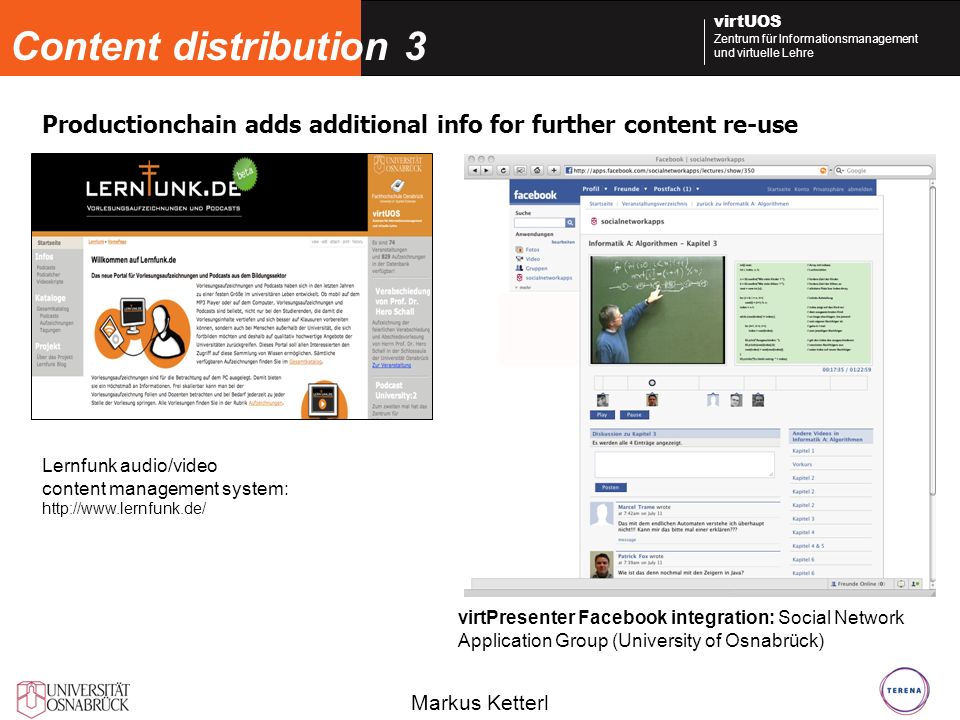Click the home icon in the browser toolbar
960x720 pixels.
click(x=537, y=170)
